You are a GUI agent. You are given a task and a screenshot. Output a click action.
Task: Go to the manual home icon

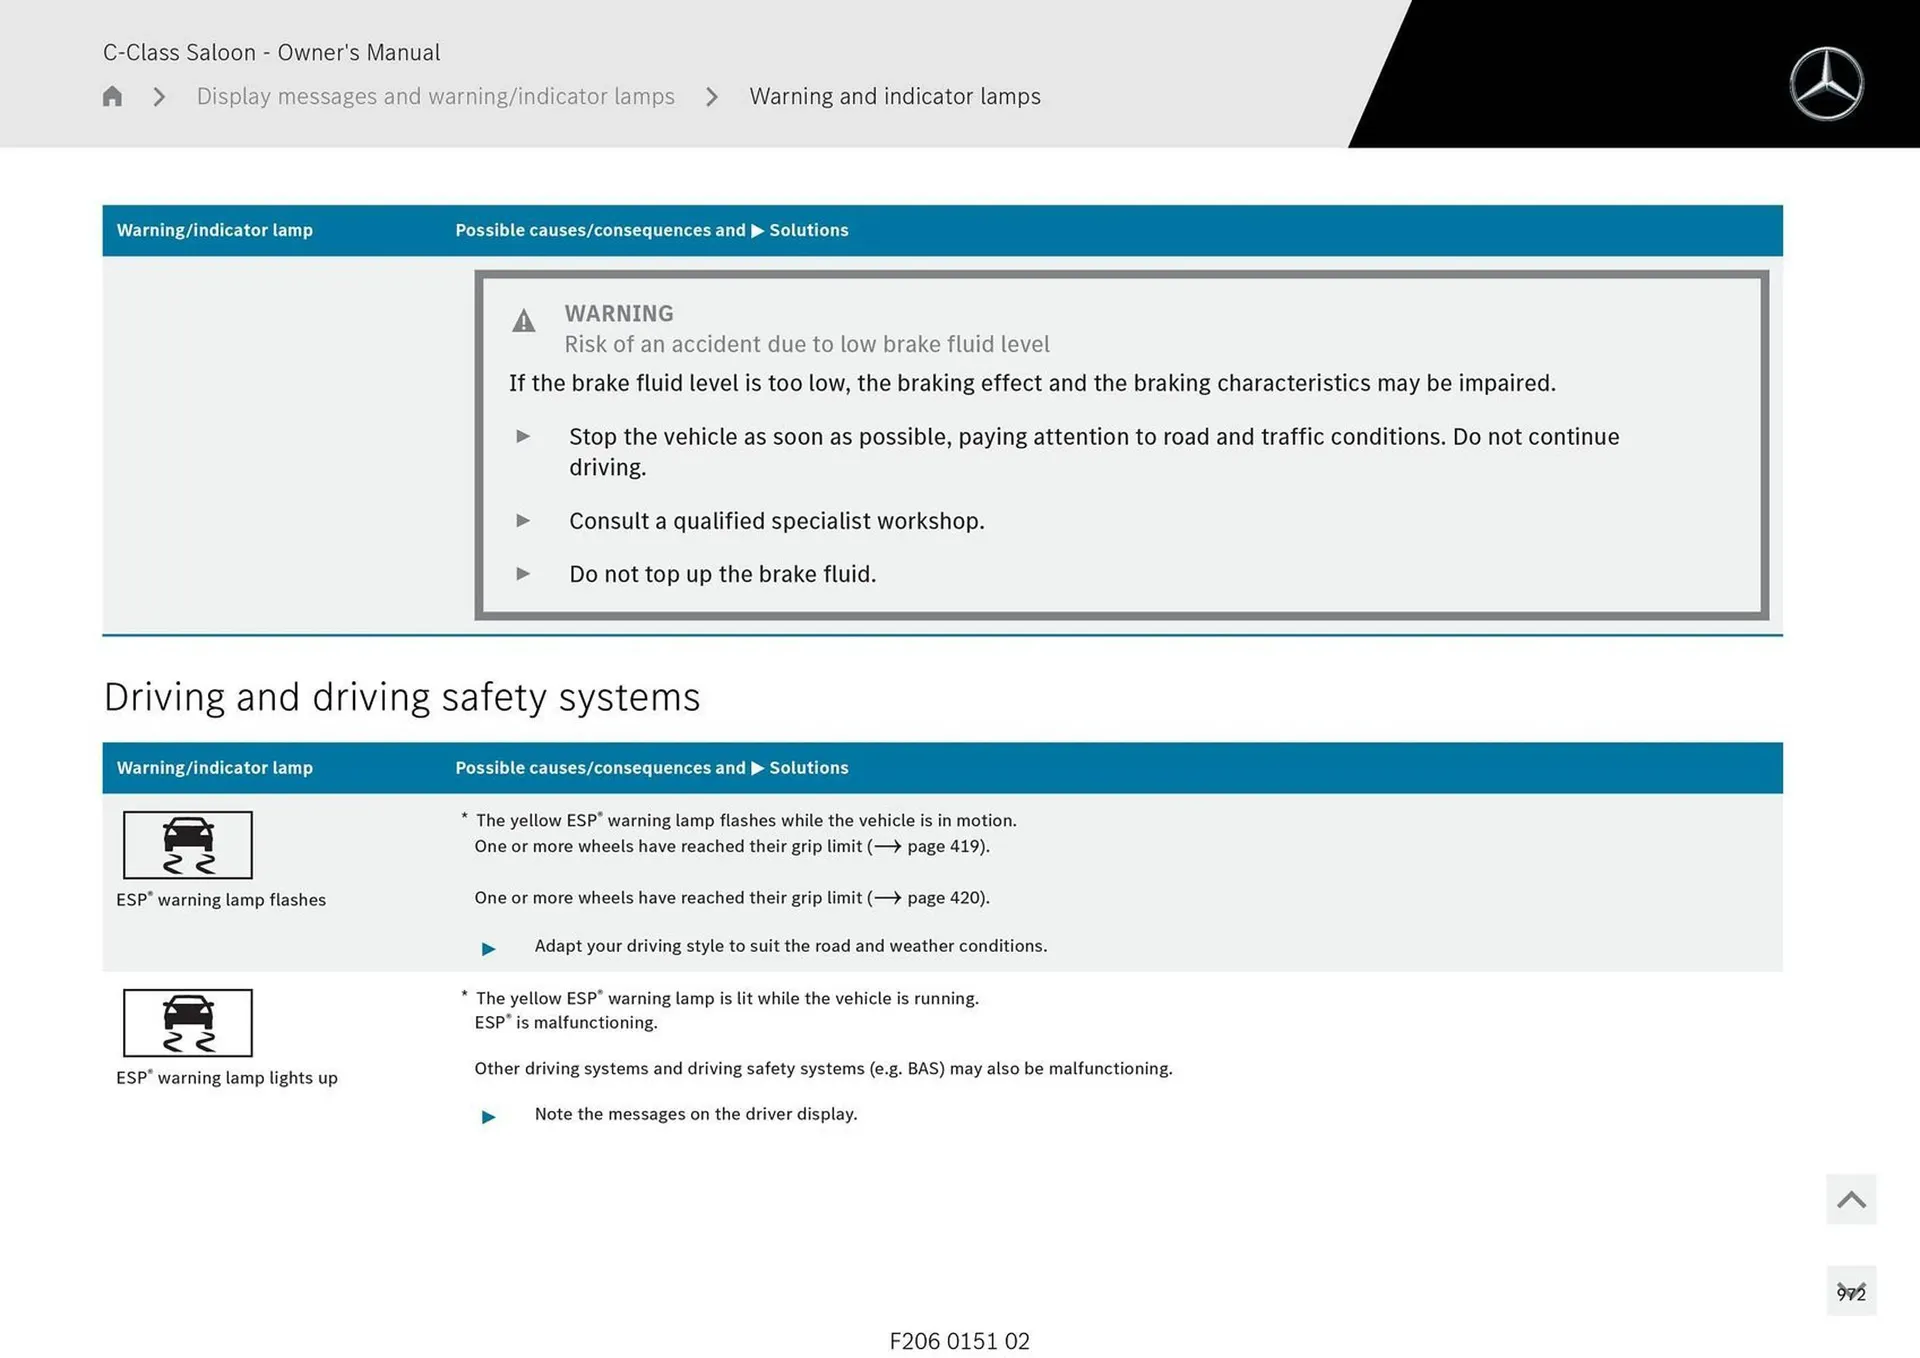click(112, 96)
